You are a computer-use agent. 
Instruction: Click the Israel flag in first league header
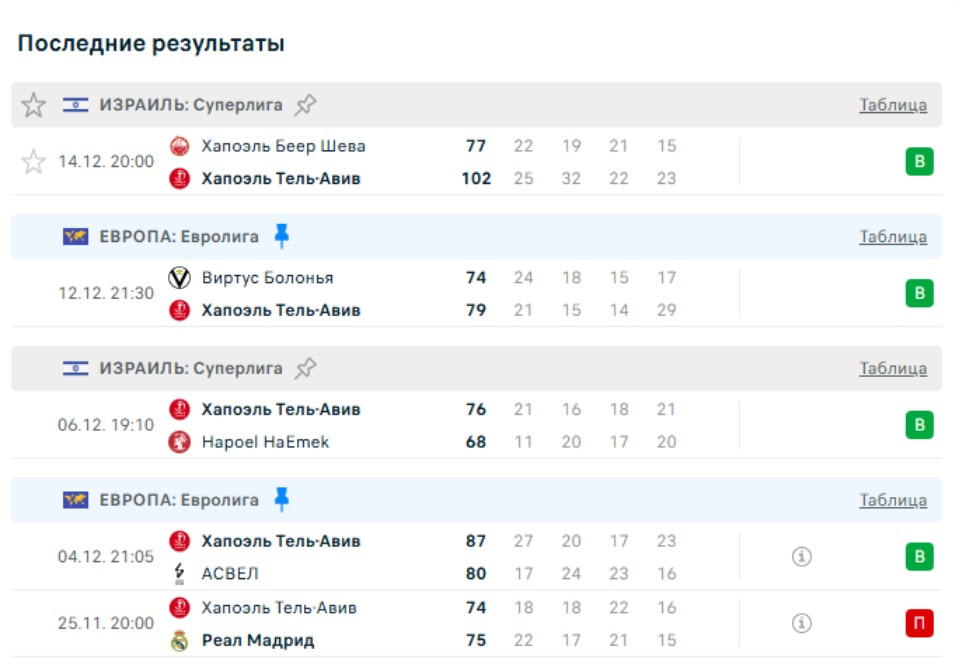[x=75, y=105]
